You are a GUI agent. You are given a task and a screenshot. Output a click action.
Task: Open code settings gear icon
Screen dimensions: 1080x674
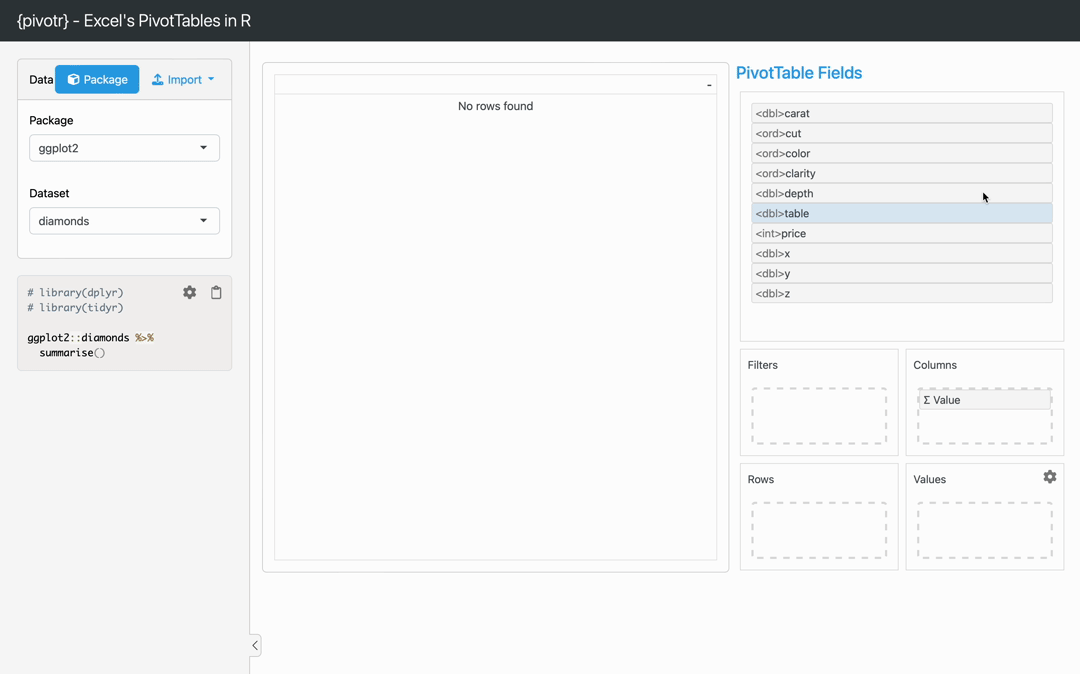pos(189,293)
